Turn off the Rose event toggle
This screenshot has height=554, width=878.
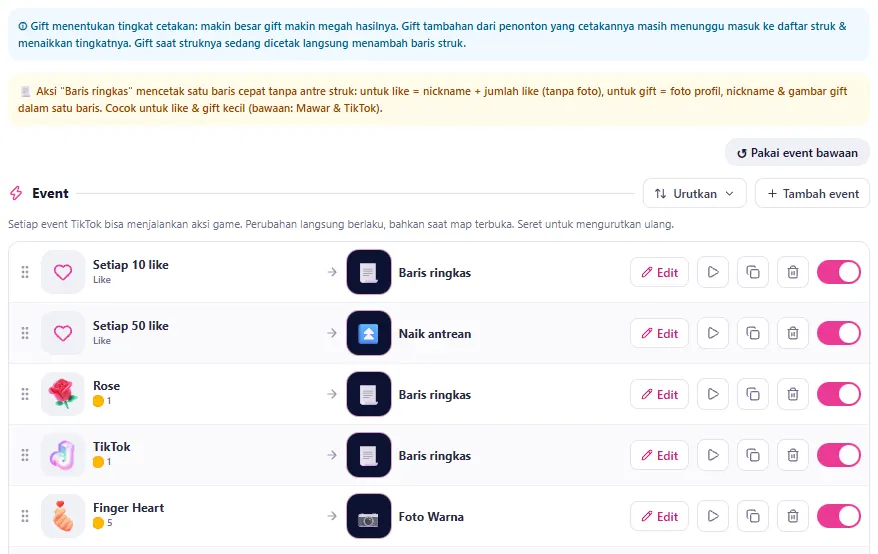[x=839, y=394]
